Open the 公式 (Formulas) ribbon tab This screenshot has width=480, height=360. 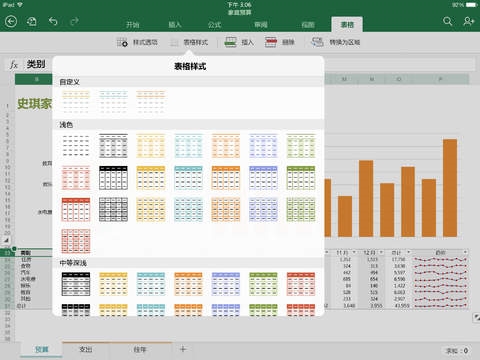(x=214, y=25)
